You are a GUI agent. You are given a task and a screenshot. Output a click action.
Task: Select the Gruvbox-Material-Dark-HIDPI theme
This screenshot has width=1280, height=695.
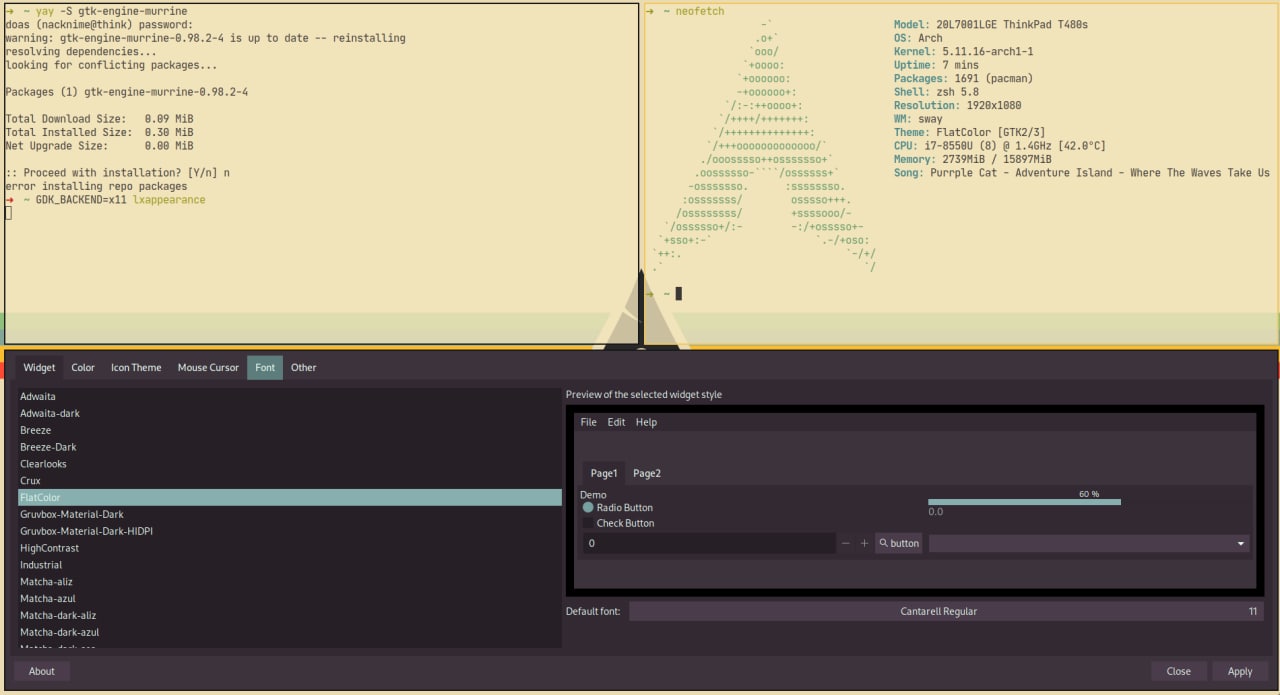[x=290, y=531]
